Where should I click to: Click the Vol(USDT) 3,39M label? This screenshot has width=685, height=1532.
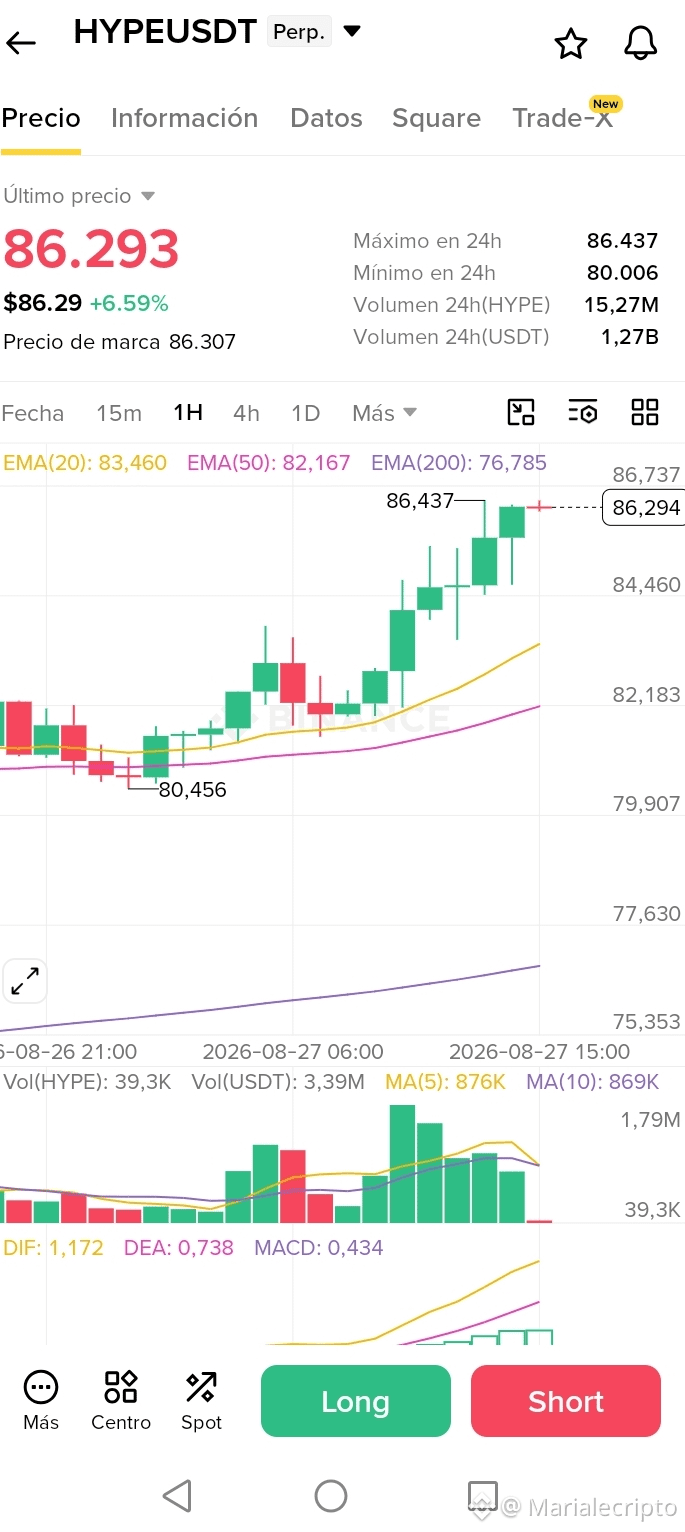[x=279, y=1082]
